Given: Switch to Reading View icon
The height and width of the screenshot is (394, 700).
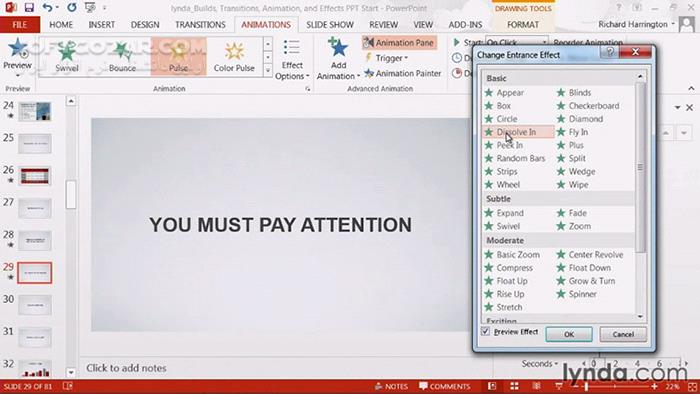Looking at the screenshot, I should click(536, 386).
